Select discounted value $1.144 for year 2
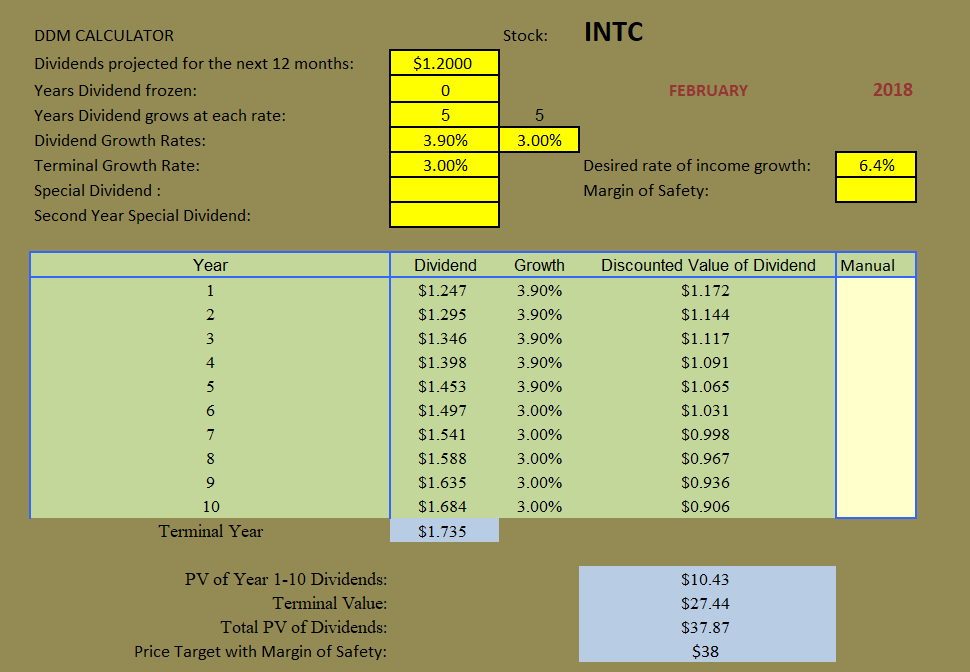Image resolution: width=970 pixels, height=672 pixels. pyautogui.click(x=705, y=314)
